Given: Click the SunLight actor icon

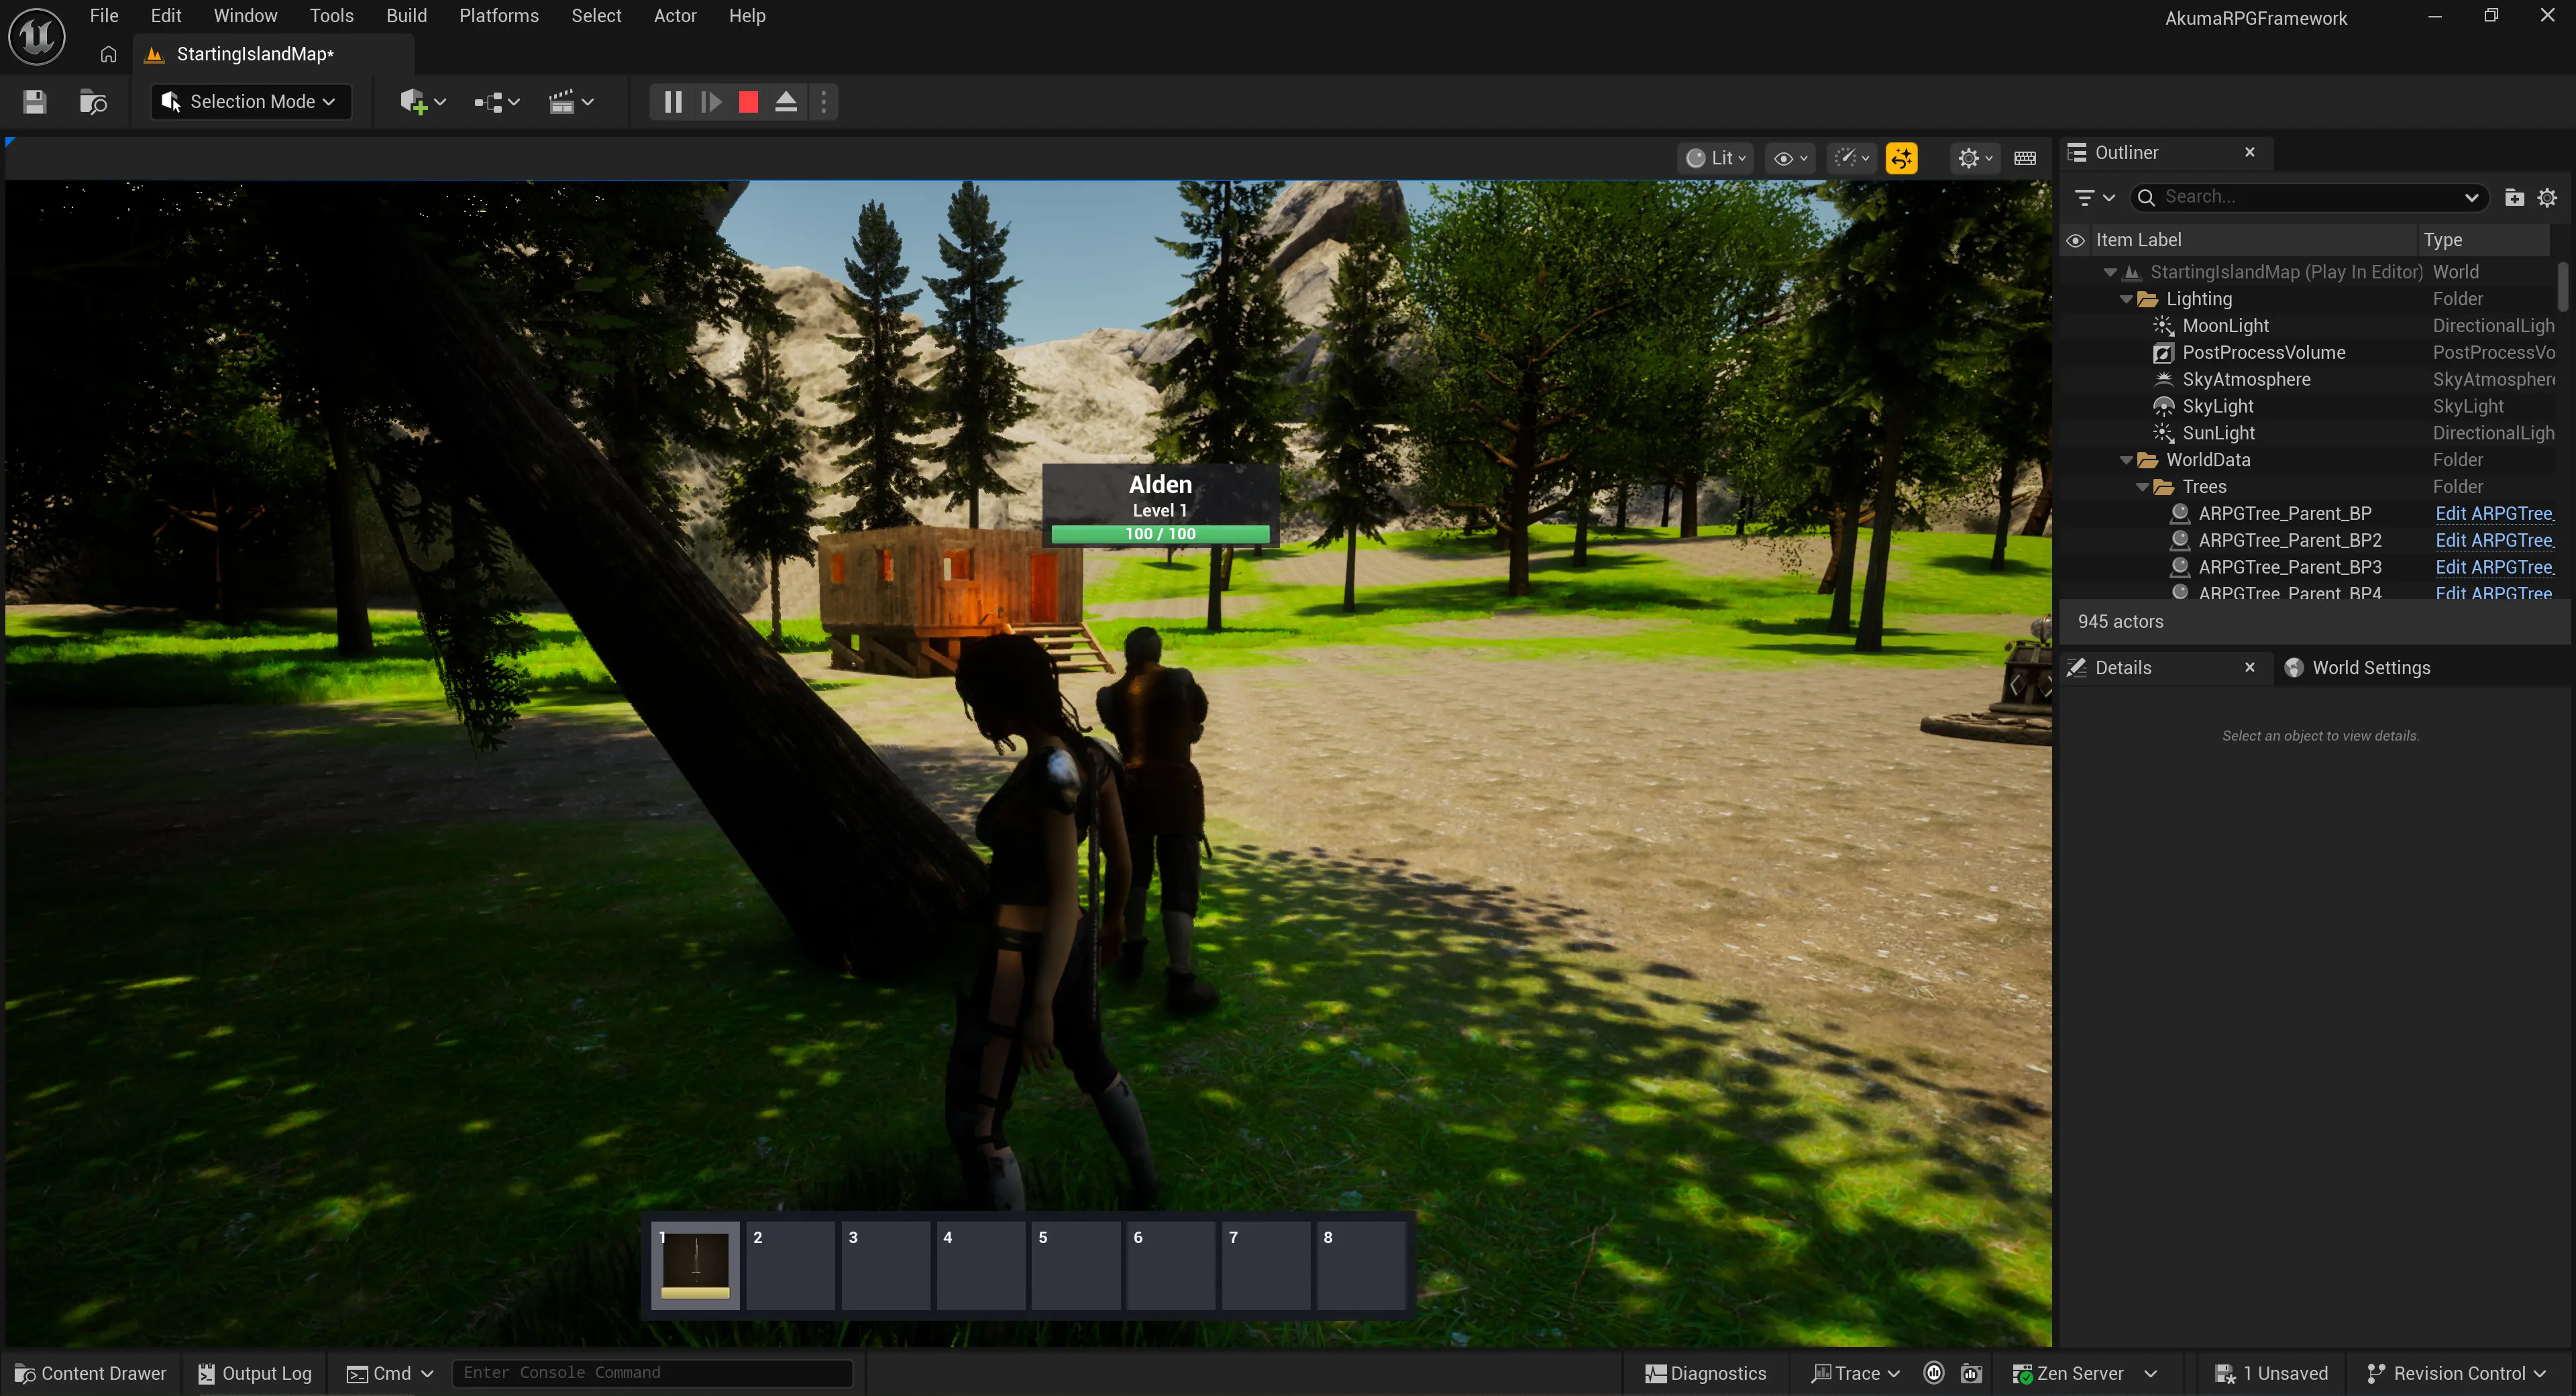Looking at the screenshot, I should (x=2163, y=433).
